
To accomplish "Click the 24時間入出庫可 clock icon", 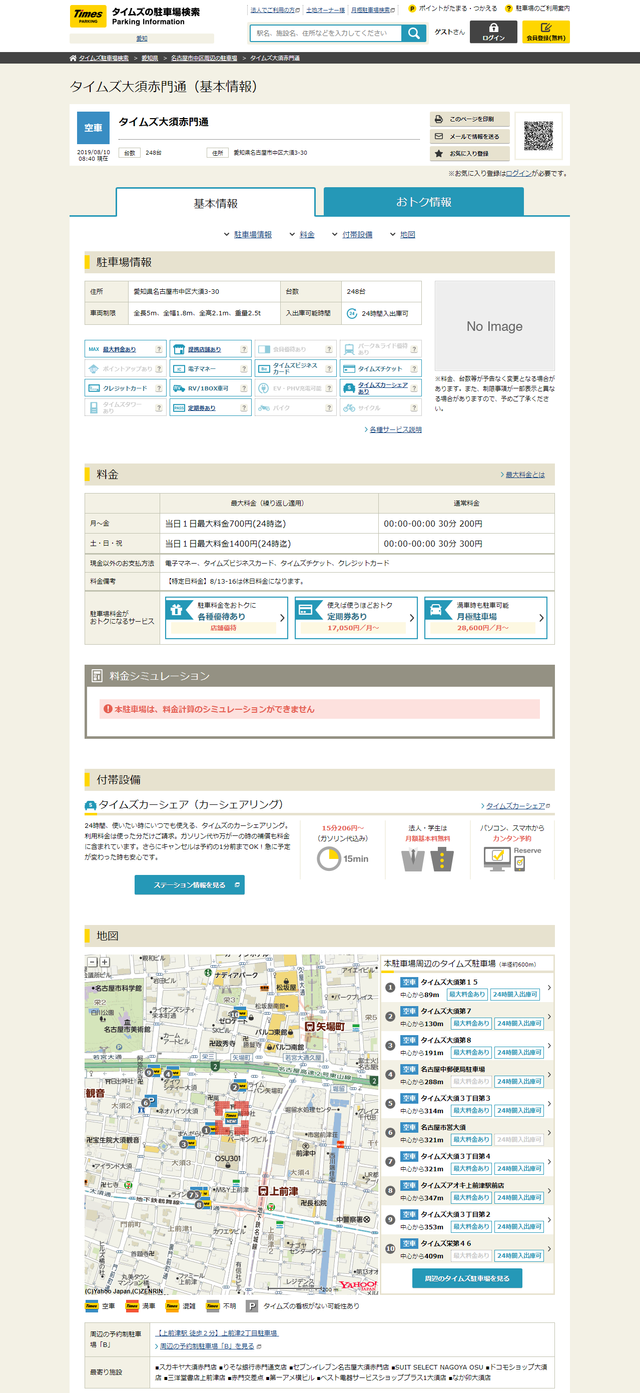I will (352, 313).
